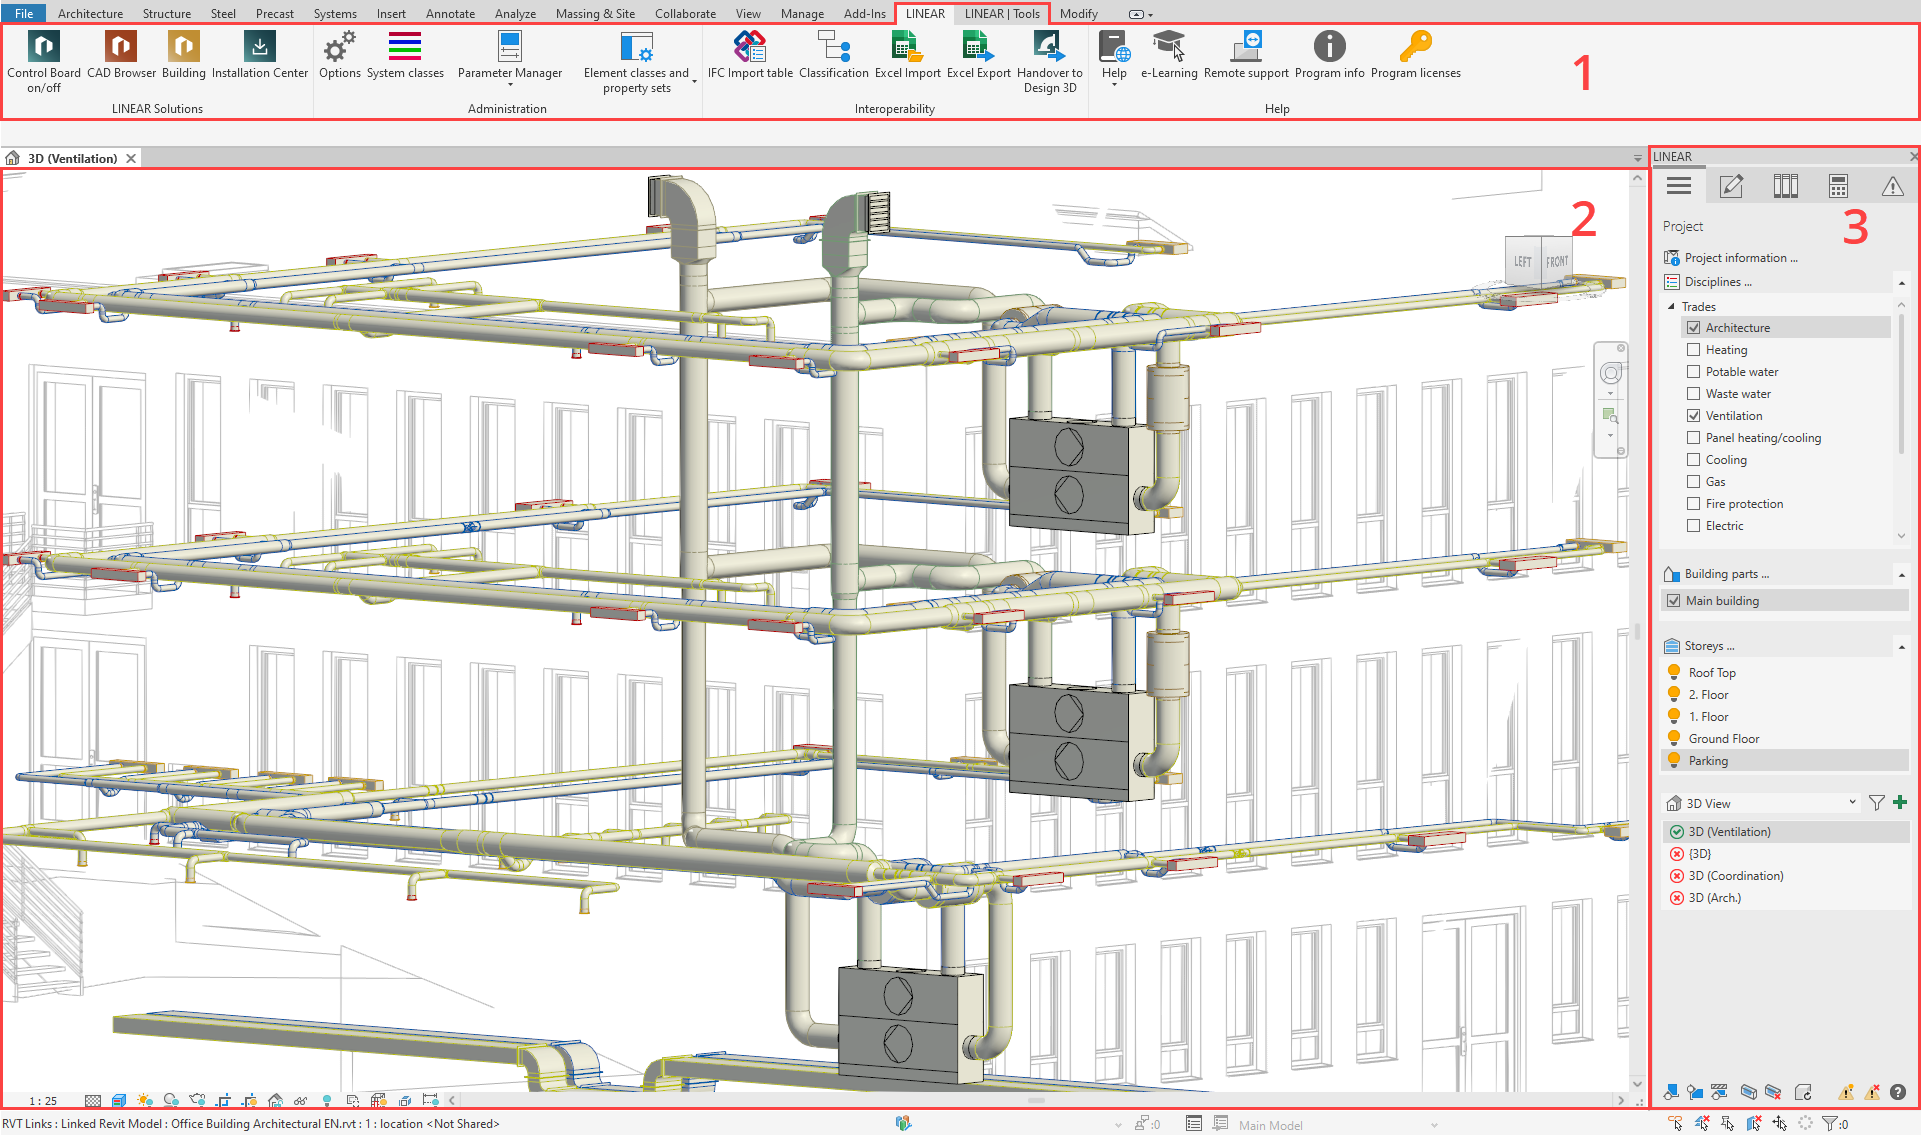The height and width of the screenshot is (1135, 1921).
Task: Activate the {3D} view entry
Action: click(1700, 854)
